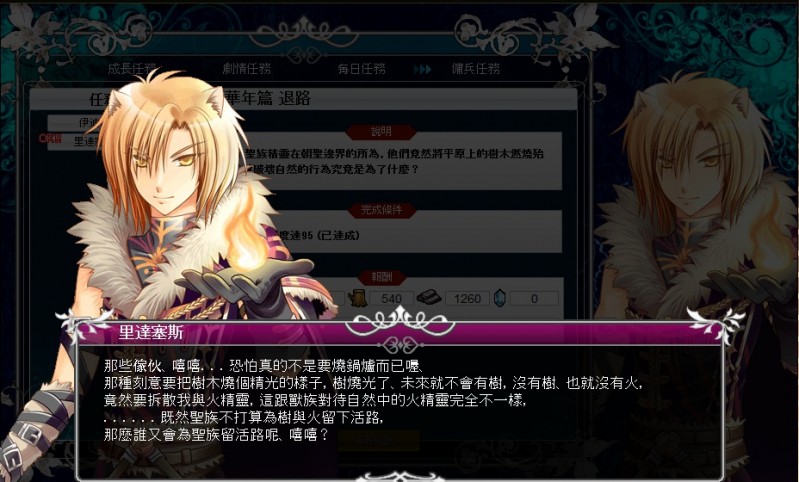Screen dimensions: 799x482
Task: Open the 傭兵任務 tab
Action: [476, 69]
